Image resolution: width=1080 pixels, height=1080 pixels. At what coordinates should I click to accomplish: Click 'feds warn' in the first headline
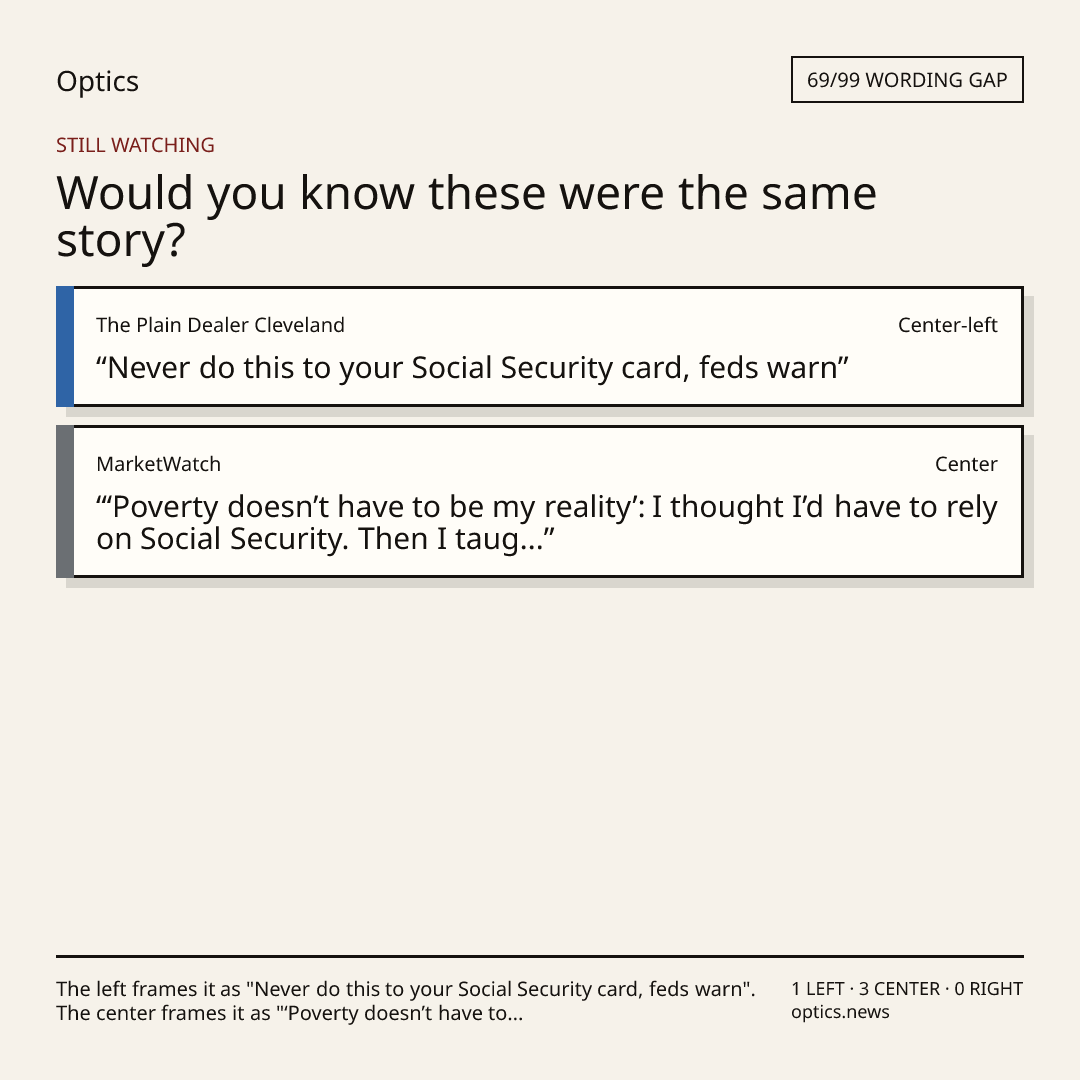pos(773,368)
